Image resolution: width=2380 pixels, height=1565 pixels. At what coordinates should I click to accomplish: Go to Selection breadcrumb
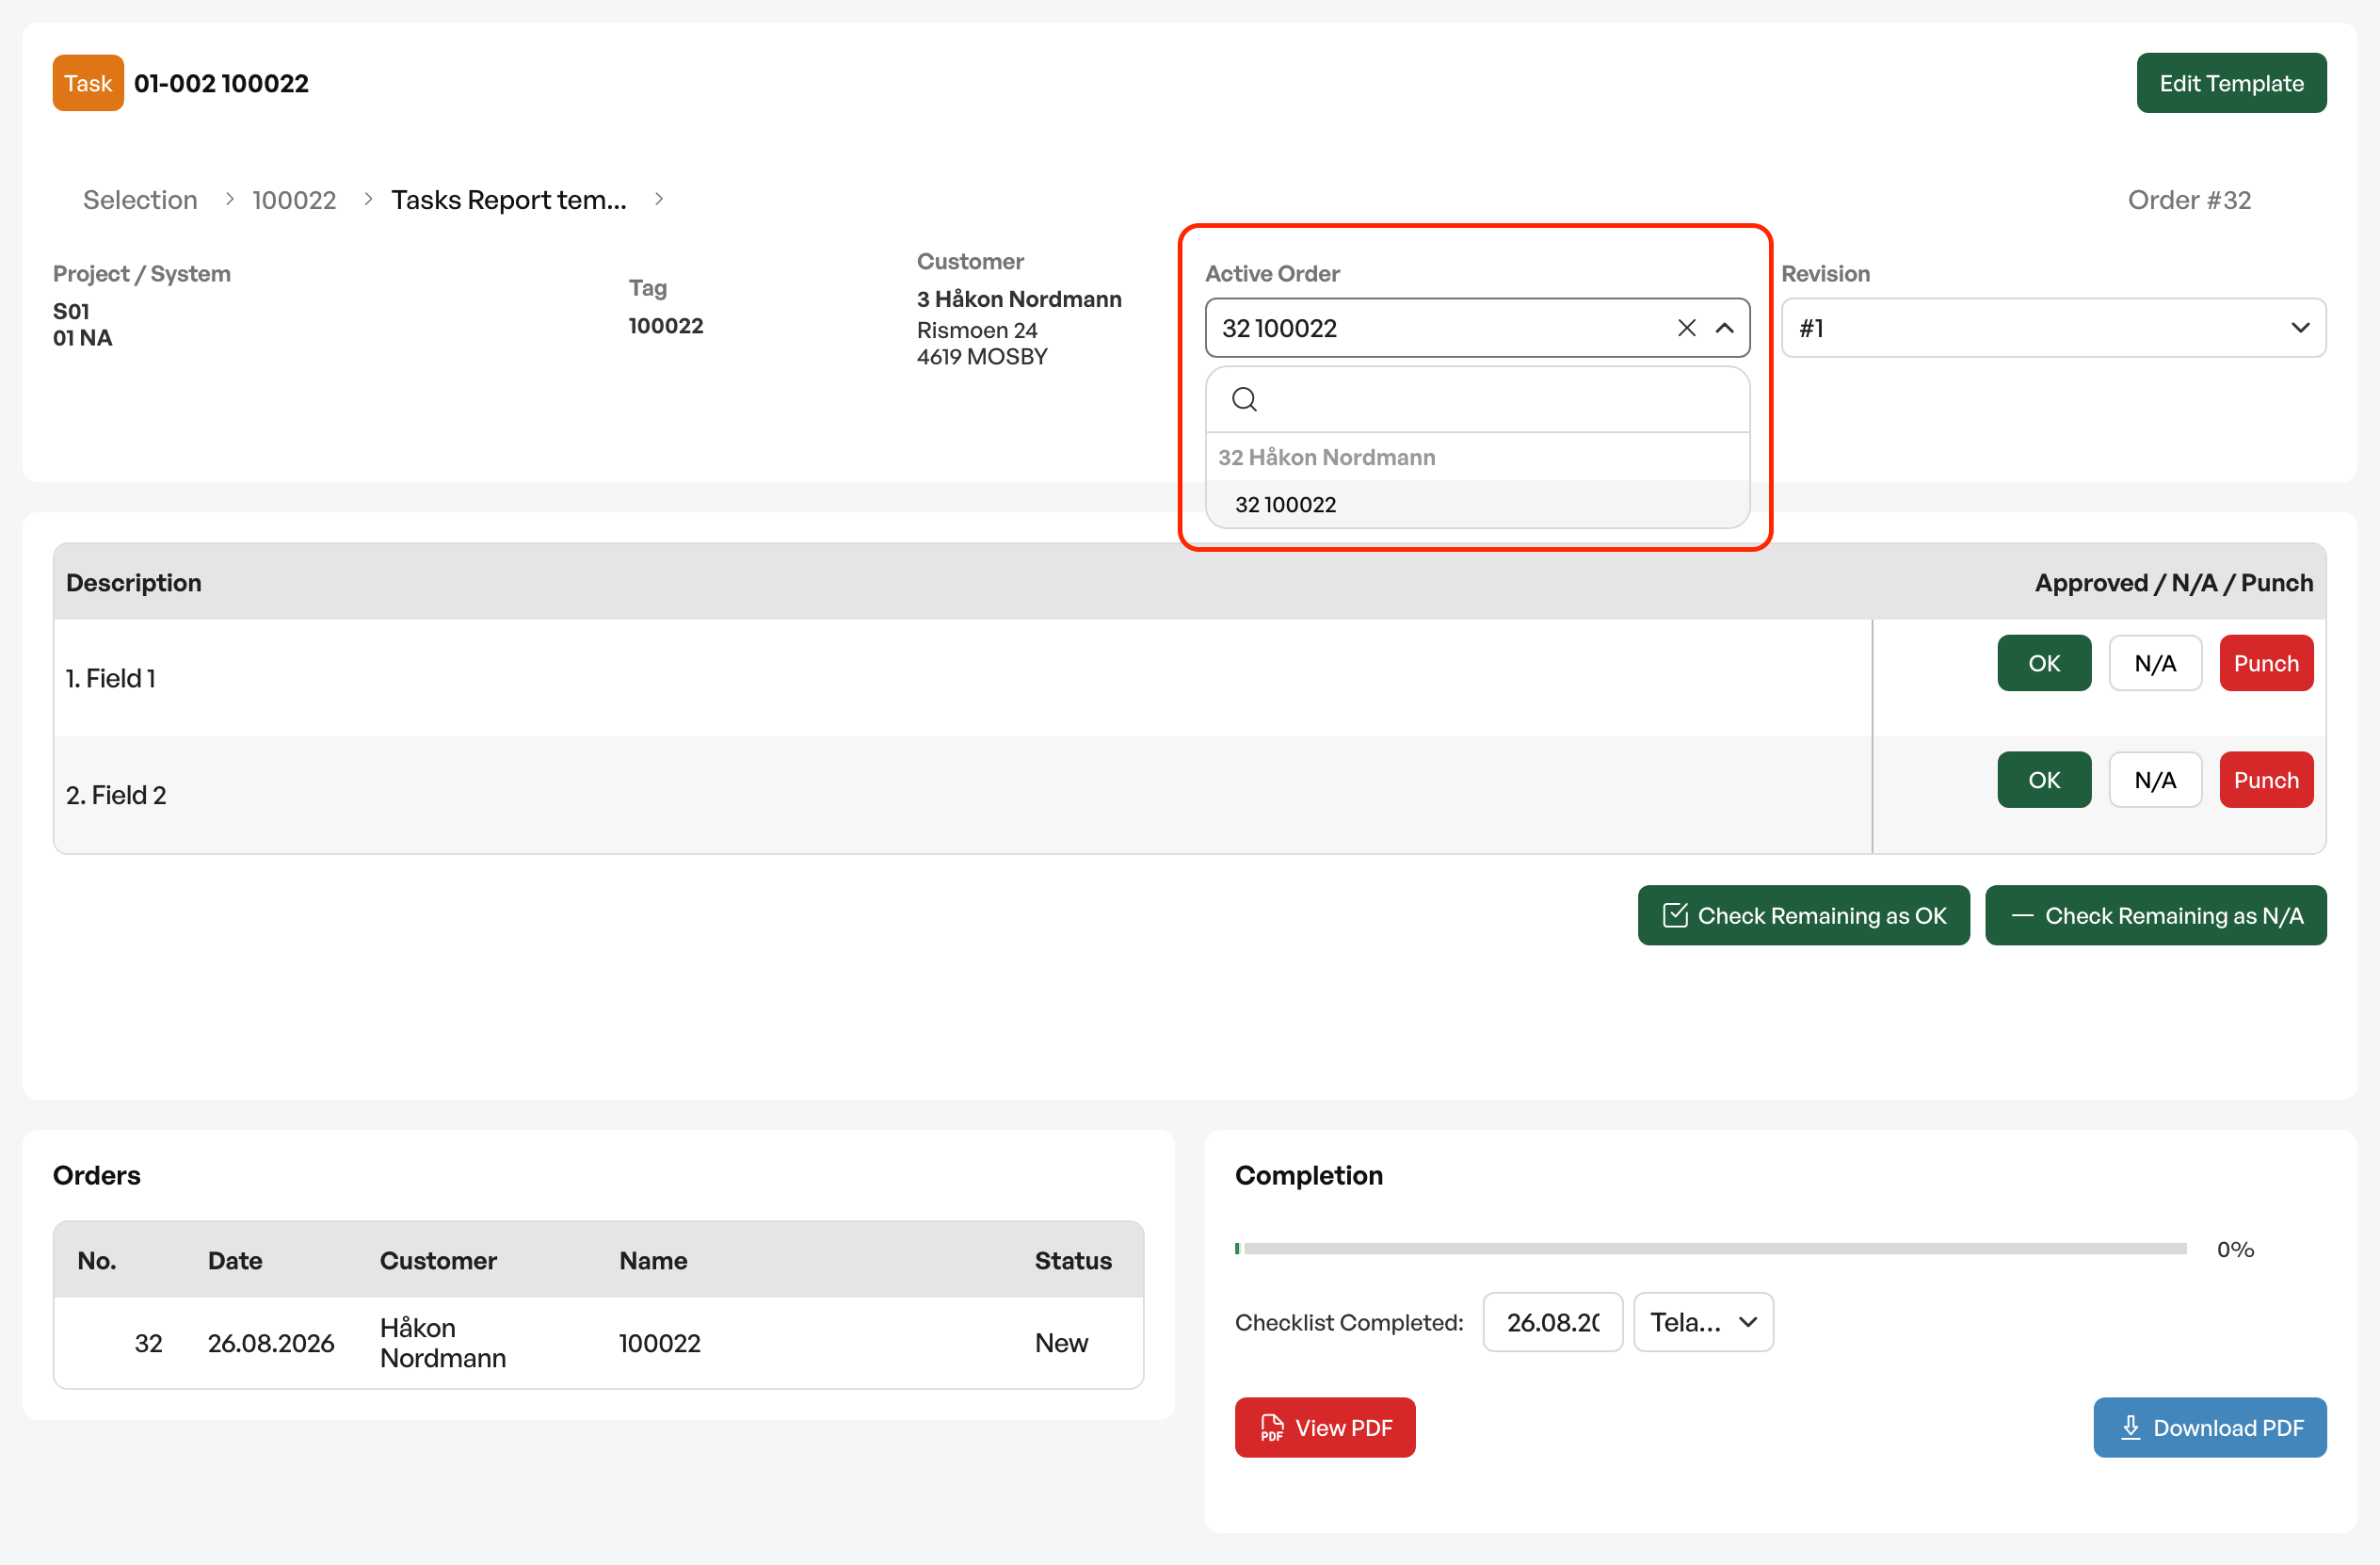[x=140, y=200]
